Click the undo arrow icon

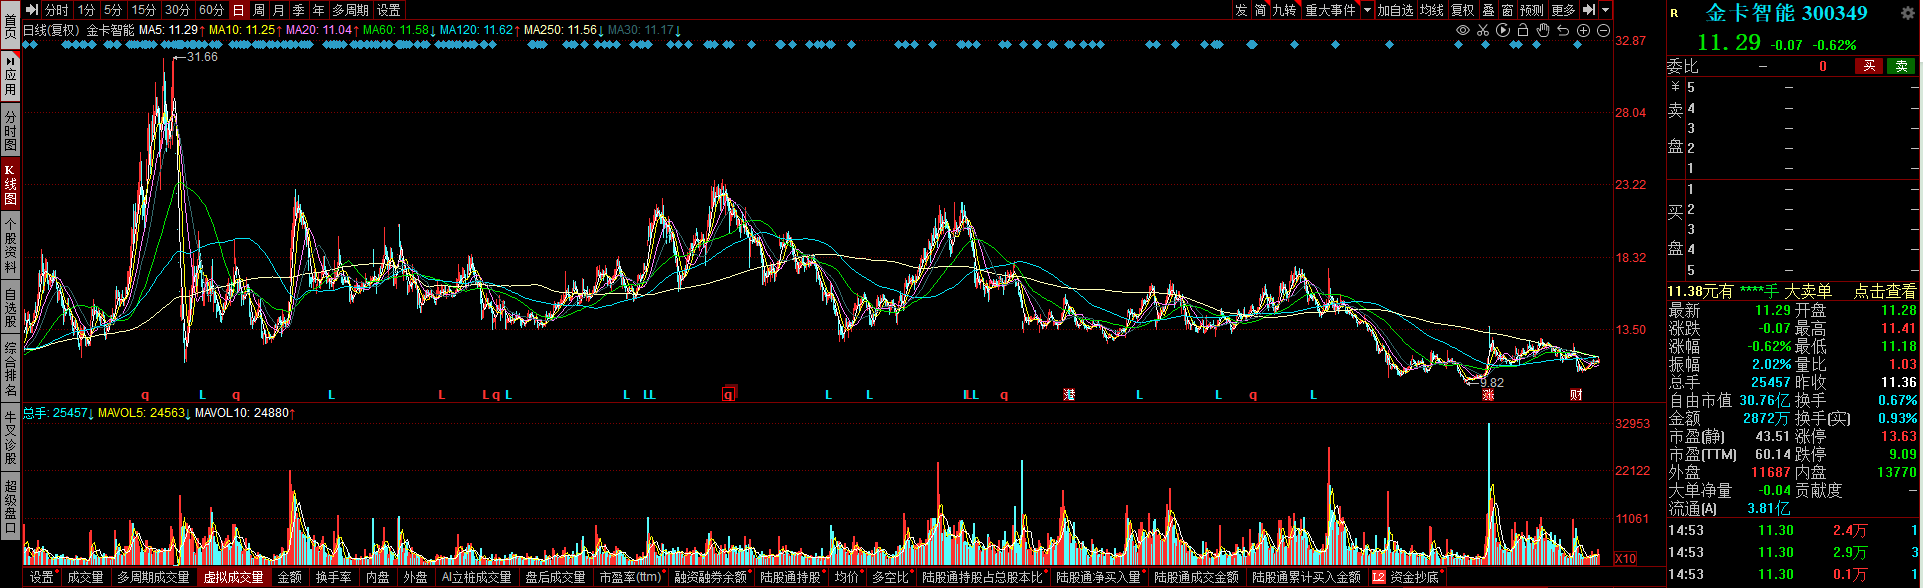coord(1563,31)
